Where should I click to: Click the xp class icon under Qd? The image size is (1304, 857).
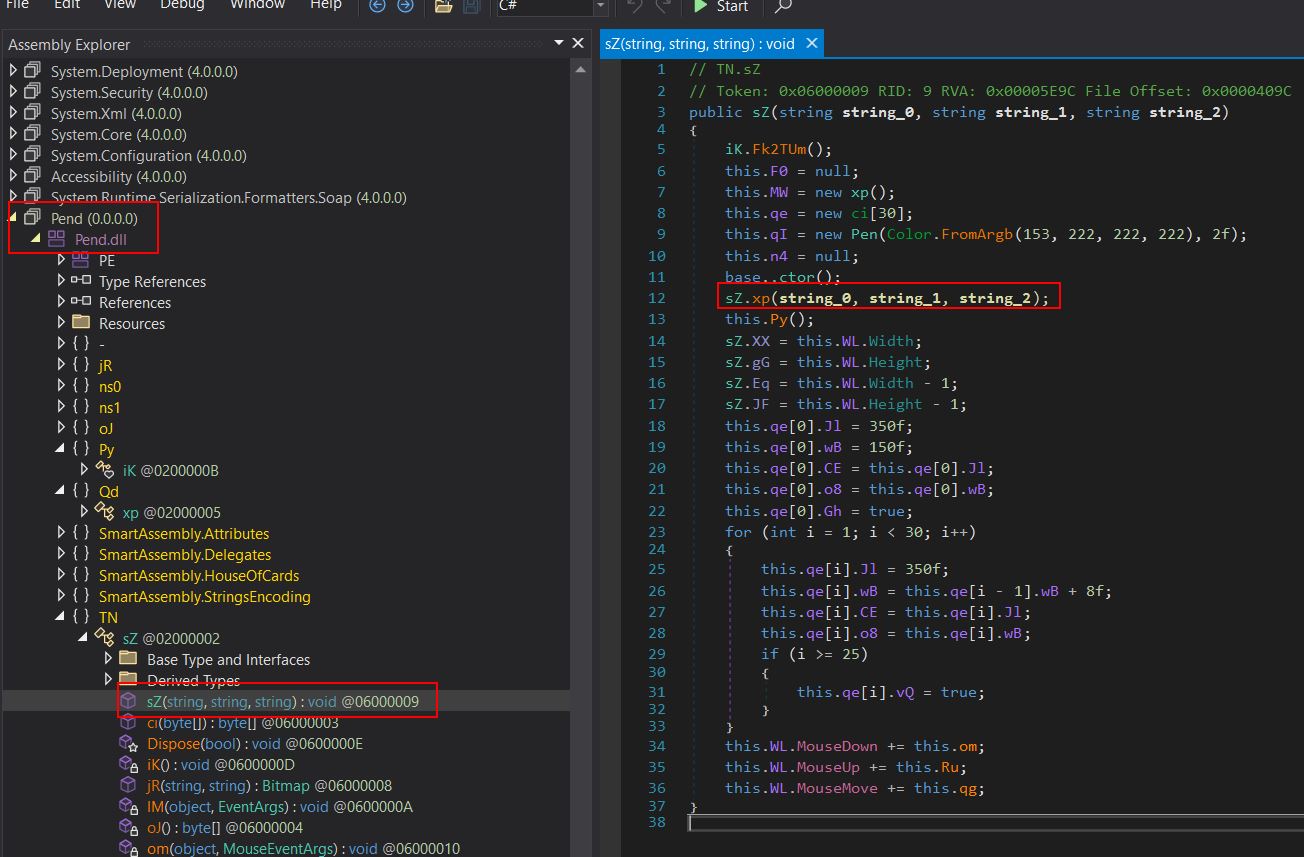105,512
